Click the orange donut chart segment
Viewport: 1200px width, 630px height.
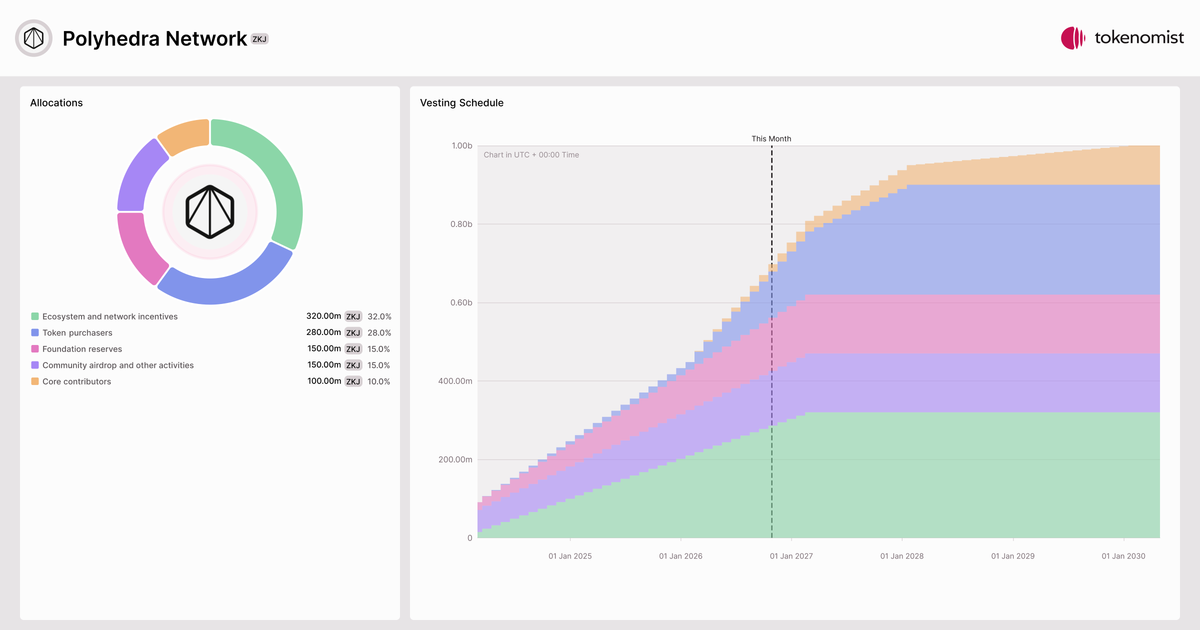tap(185, 135)
